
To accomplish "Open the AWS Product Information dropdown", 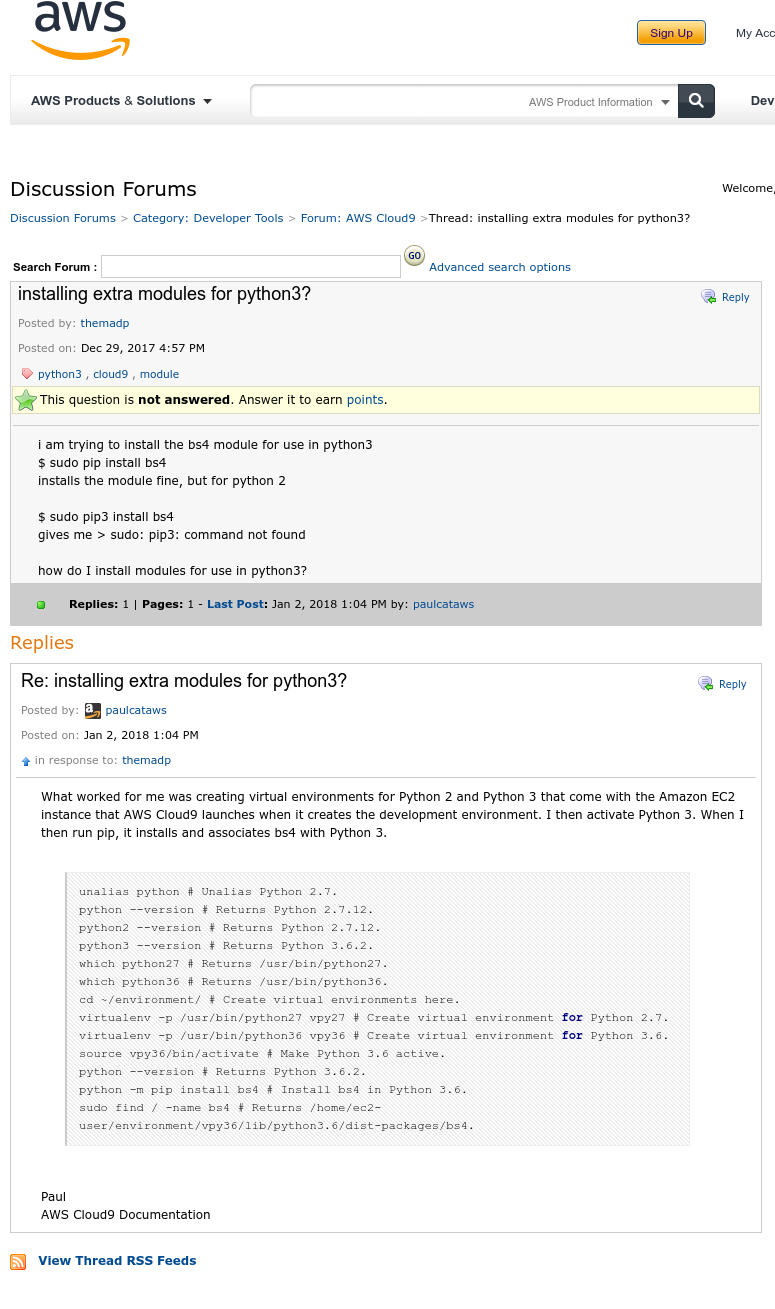I will point(599,102).
